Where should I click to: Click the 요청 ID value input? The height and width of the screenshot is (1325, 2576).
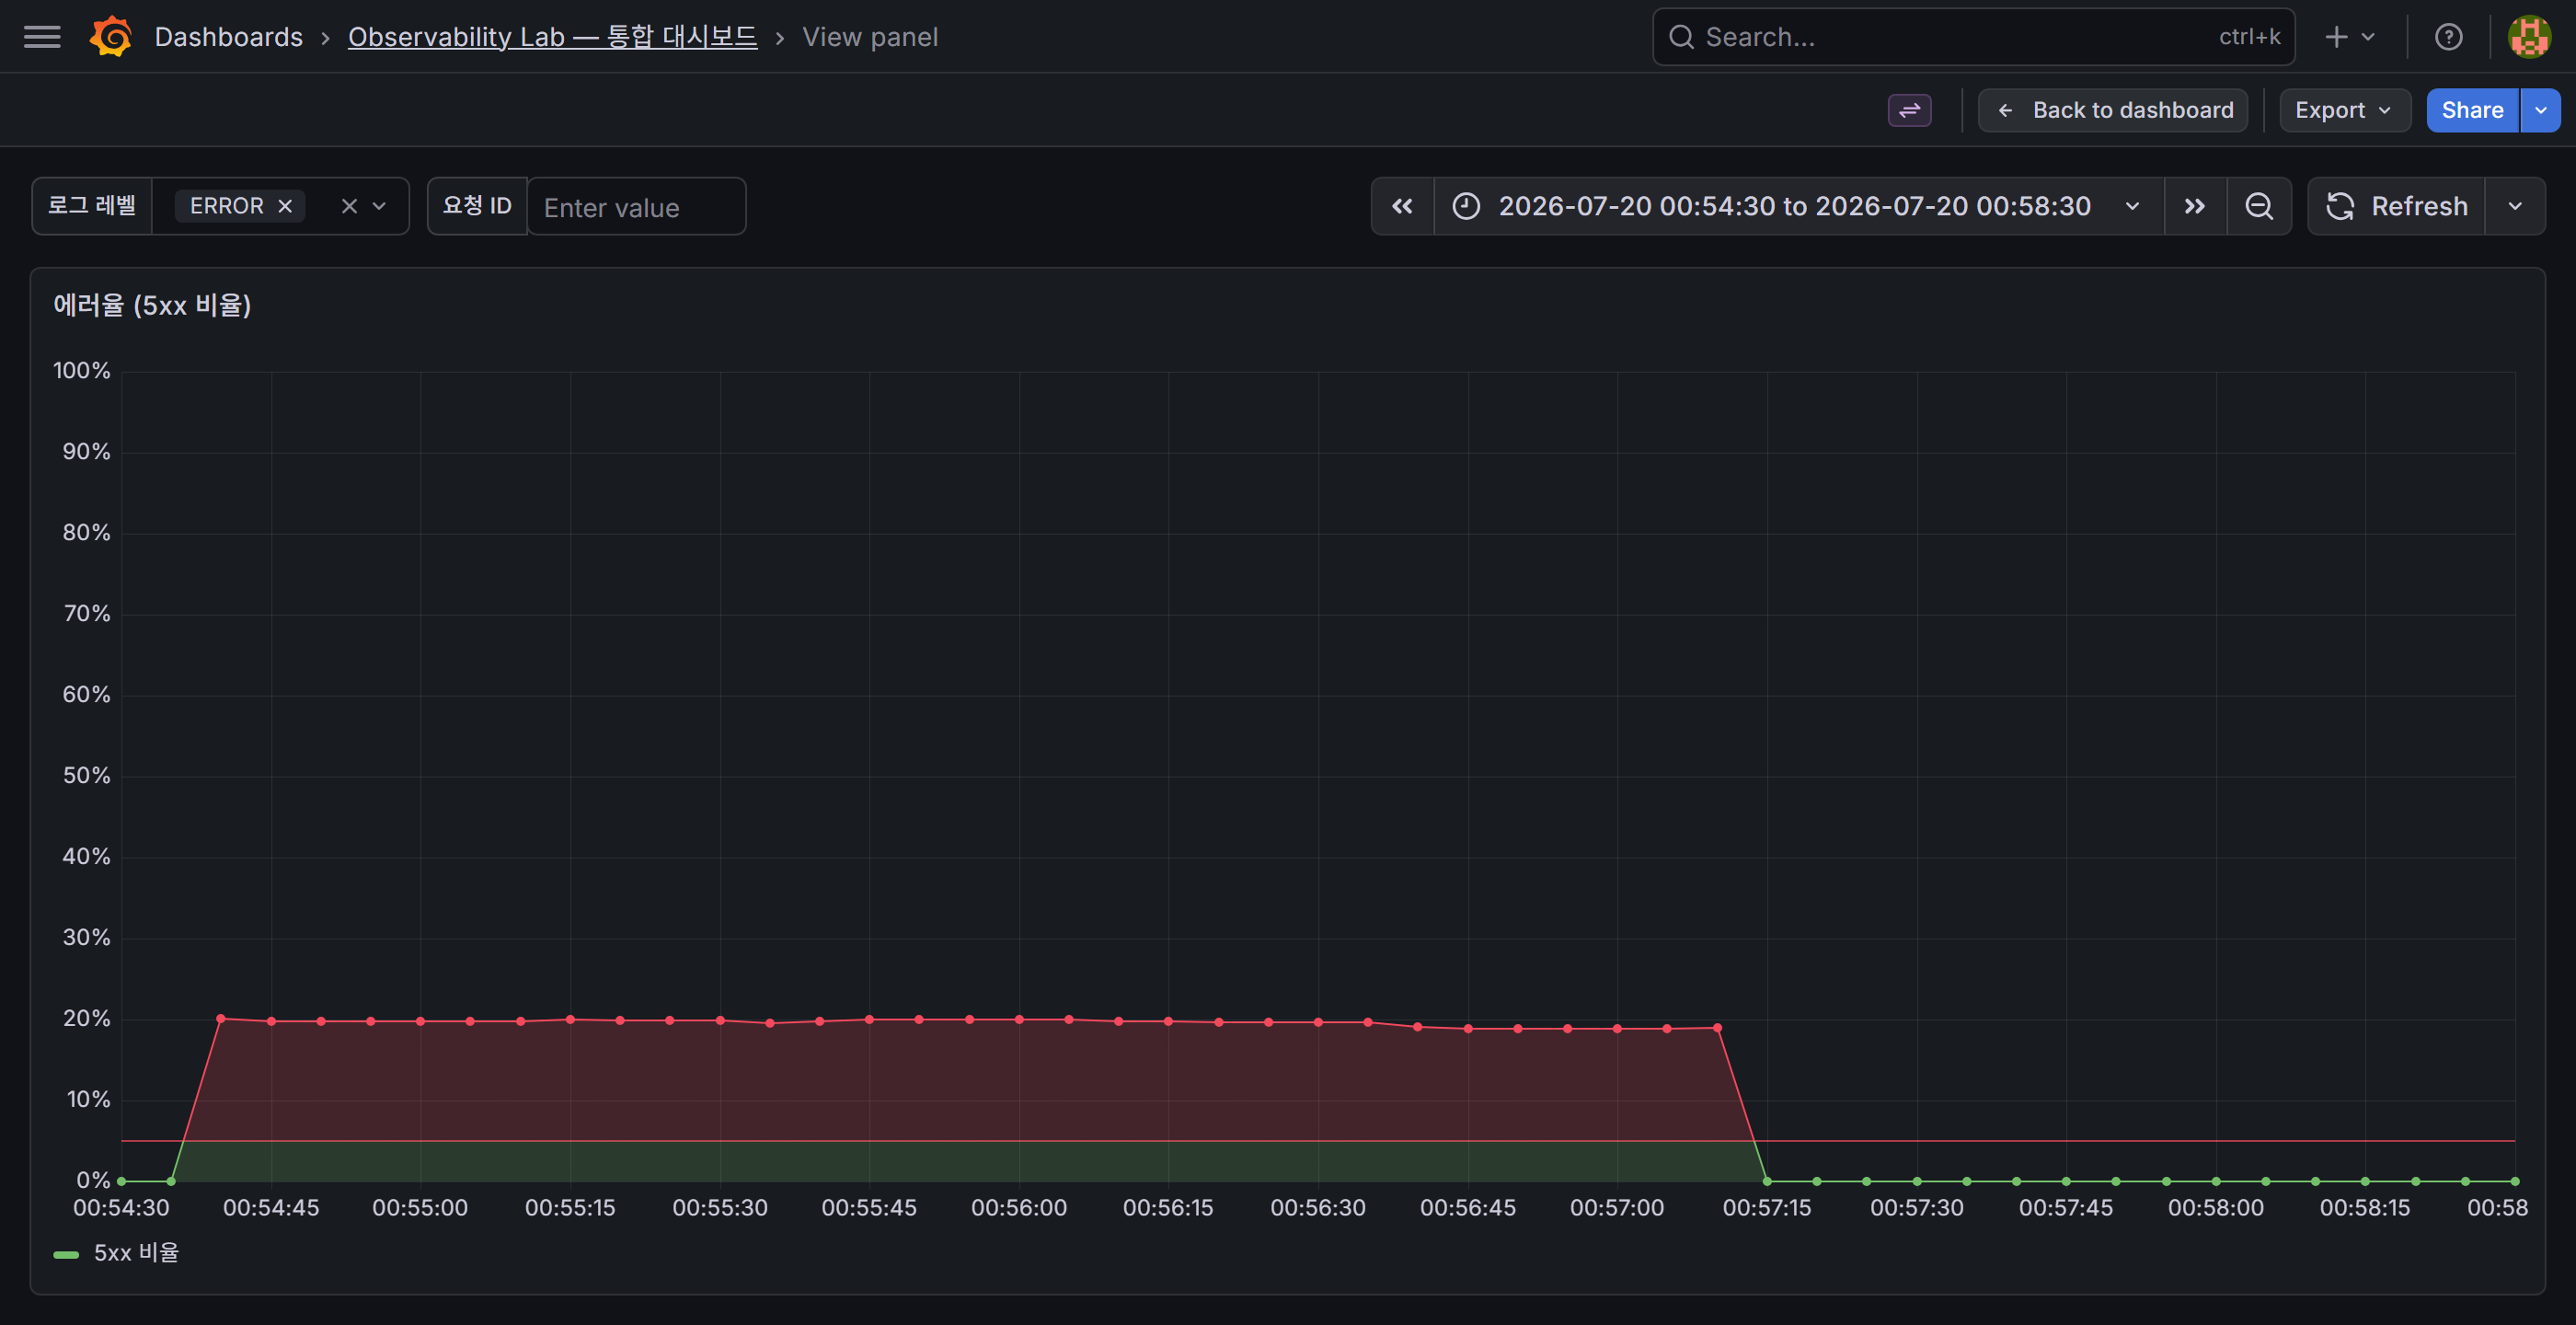coord(636,207)
